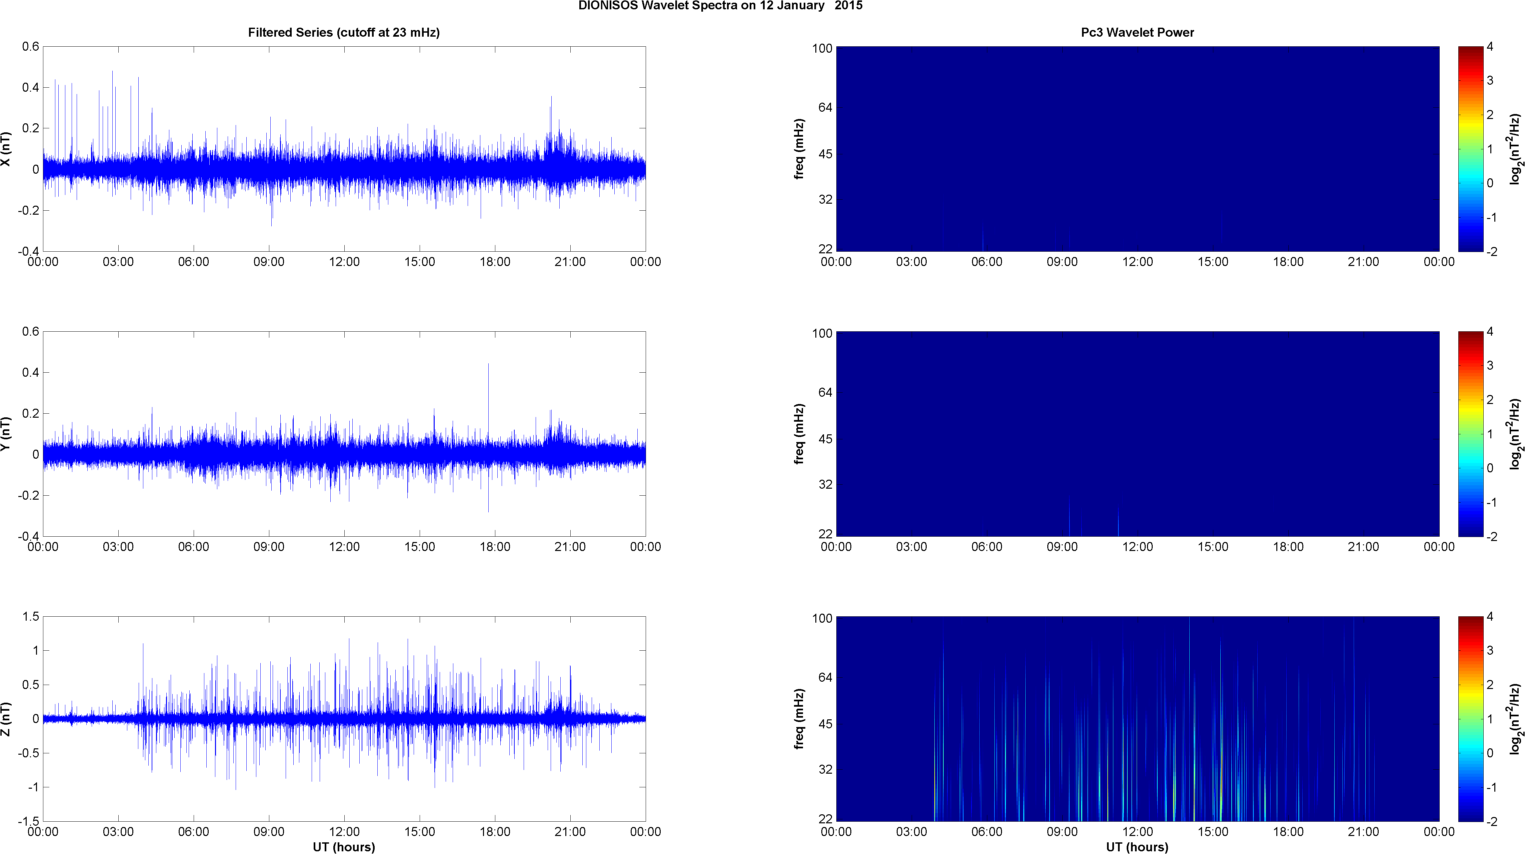This screenshot has height=854, width=1525.
Task: Click the 21:00 tick under bottom spectrogram
Action: [x=1363, y=832]
